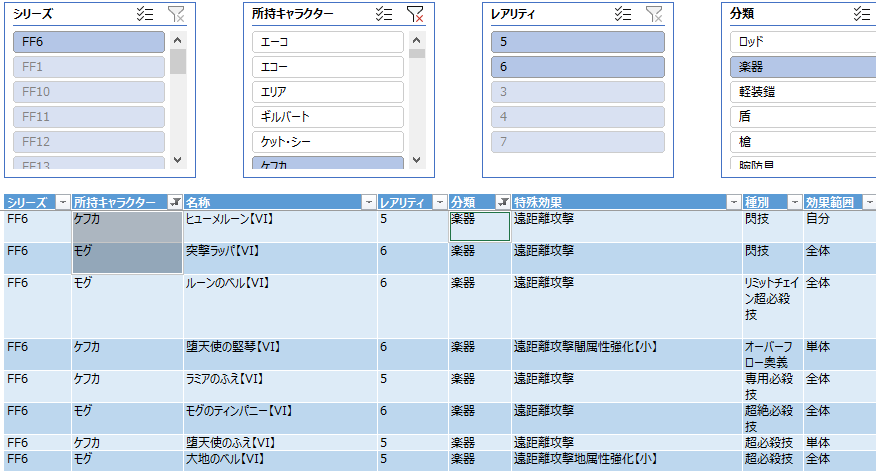Toggle rarity 5 in レアリティ slicer
The image size is (876, 471).
(578, 42)
